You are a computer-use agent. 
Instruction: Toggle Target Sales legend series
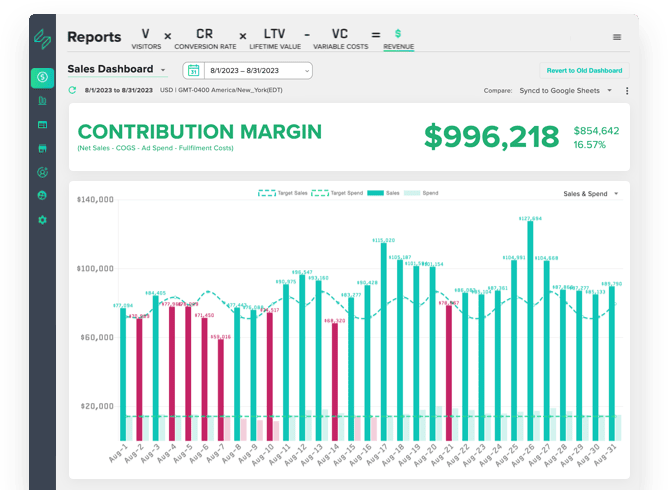(x=282, y=193)
